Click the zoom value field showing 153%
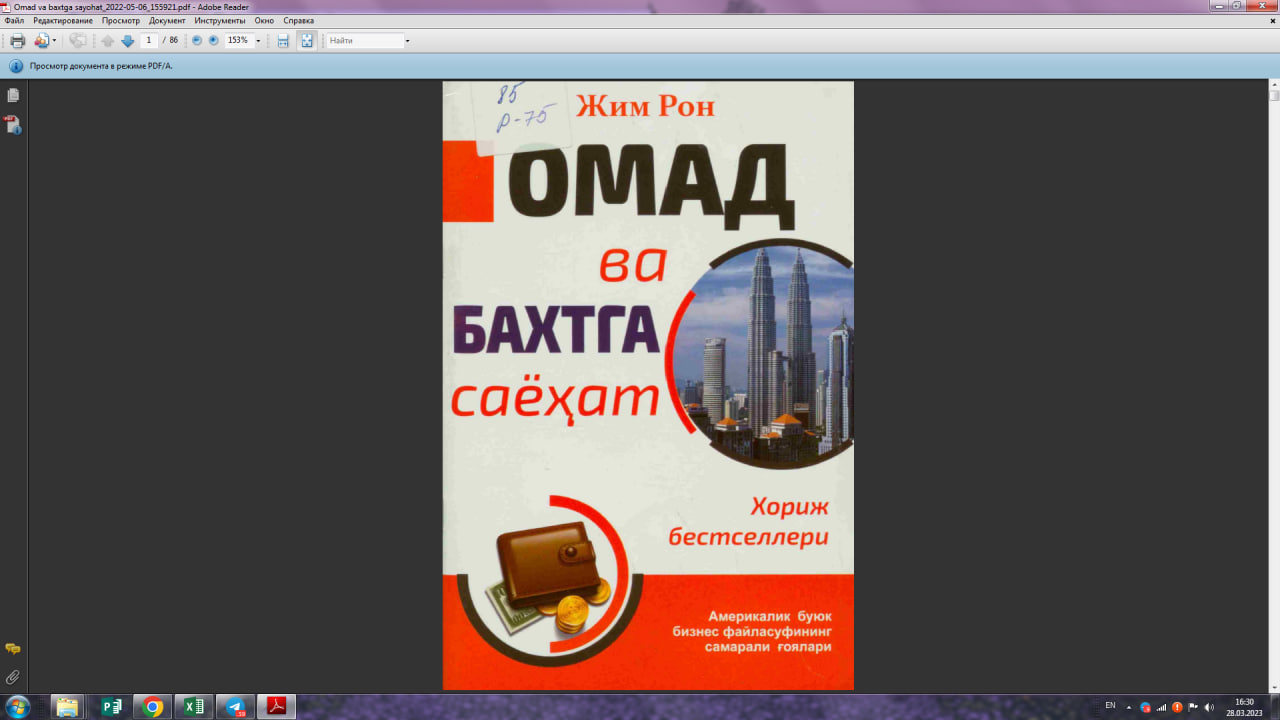The width and height of the screenshot is (1280, 720). click(x=238, y=40)
